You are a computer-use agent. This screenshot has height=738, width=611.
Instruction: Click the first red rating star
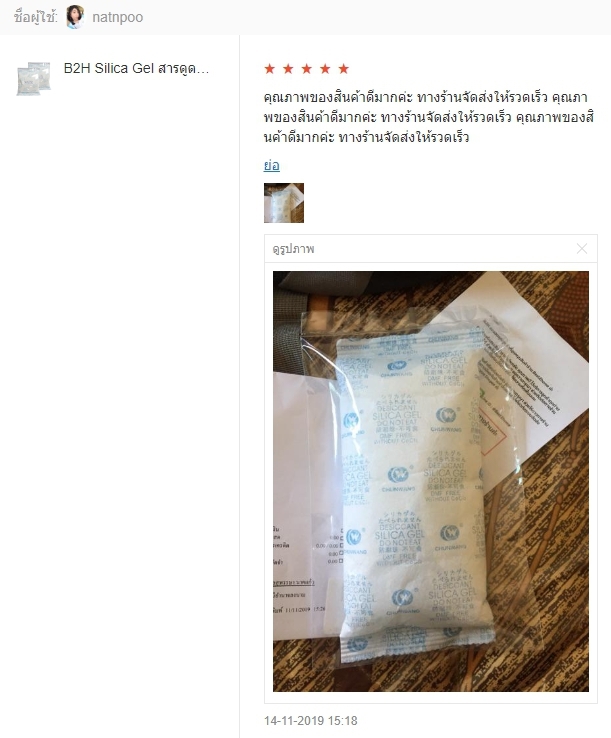[x=270, y=69]
